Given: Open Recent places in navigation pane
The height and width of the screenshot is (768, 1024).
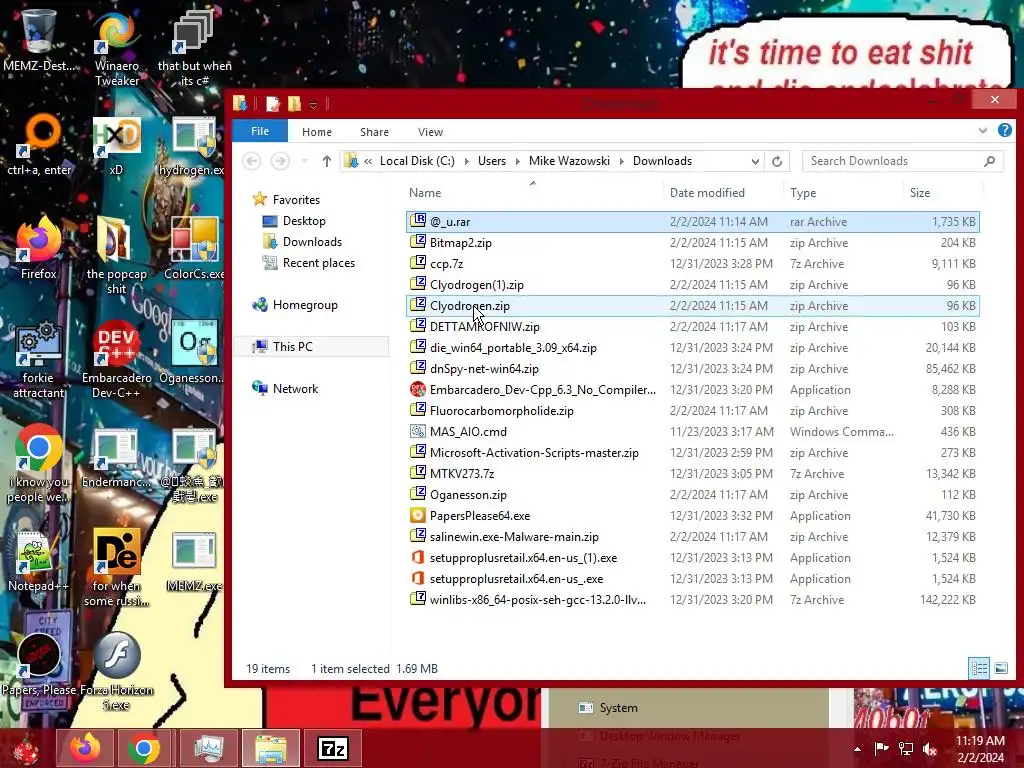Looking at the screenshot, I should tap(319, 263).
